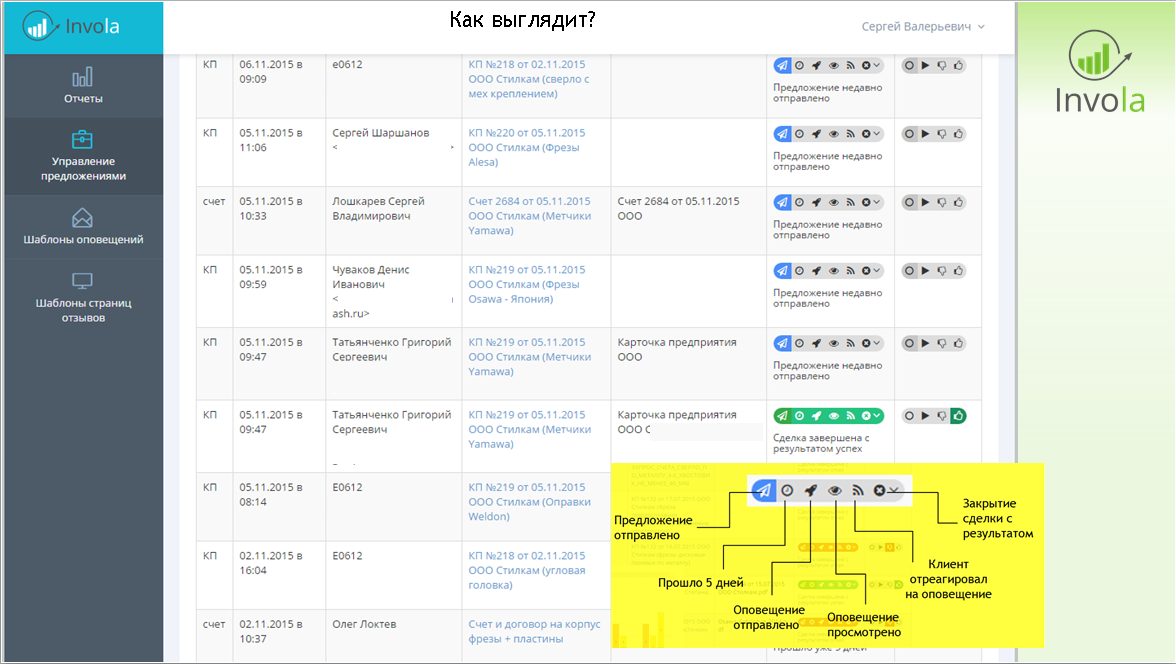Image resolution: width=1176 pixels, height=664 pixels.
Task: Open link Счет и договор на корпус фрезы
Action: 534,631
